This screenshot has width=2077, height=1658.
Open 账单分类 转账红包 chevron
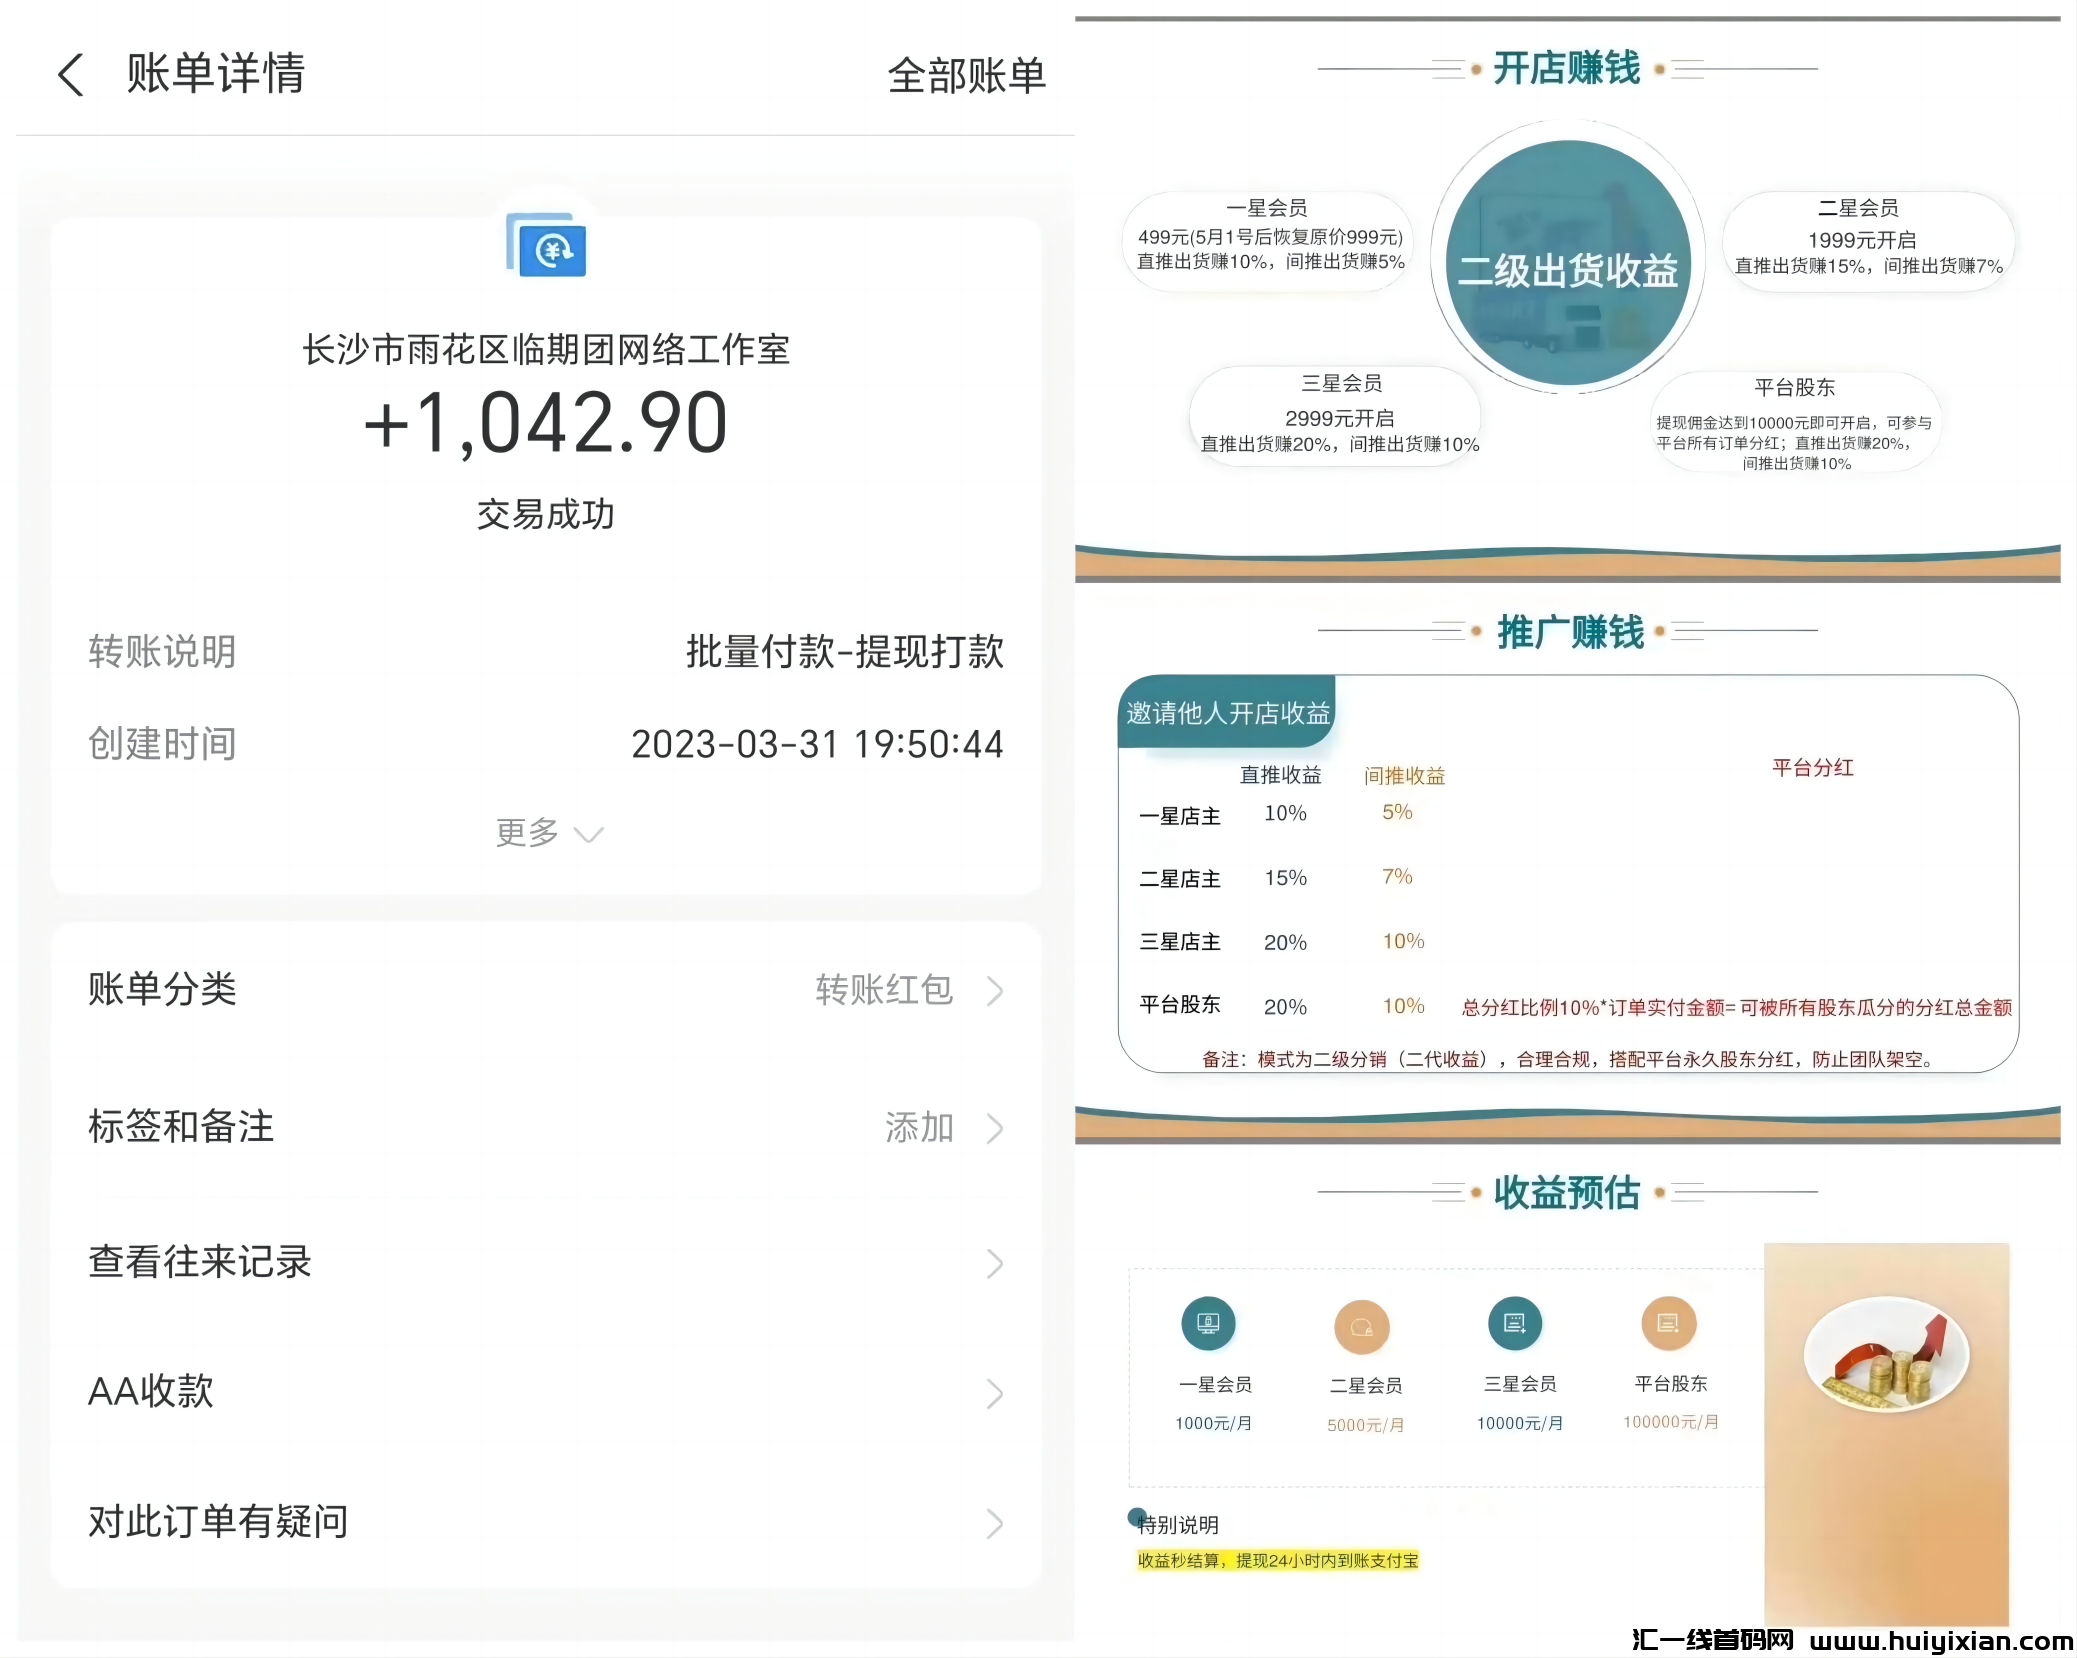(994, 990)
